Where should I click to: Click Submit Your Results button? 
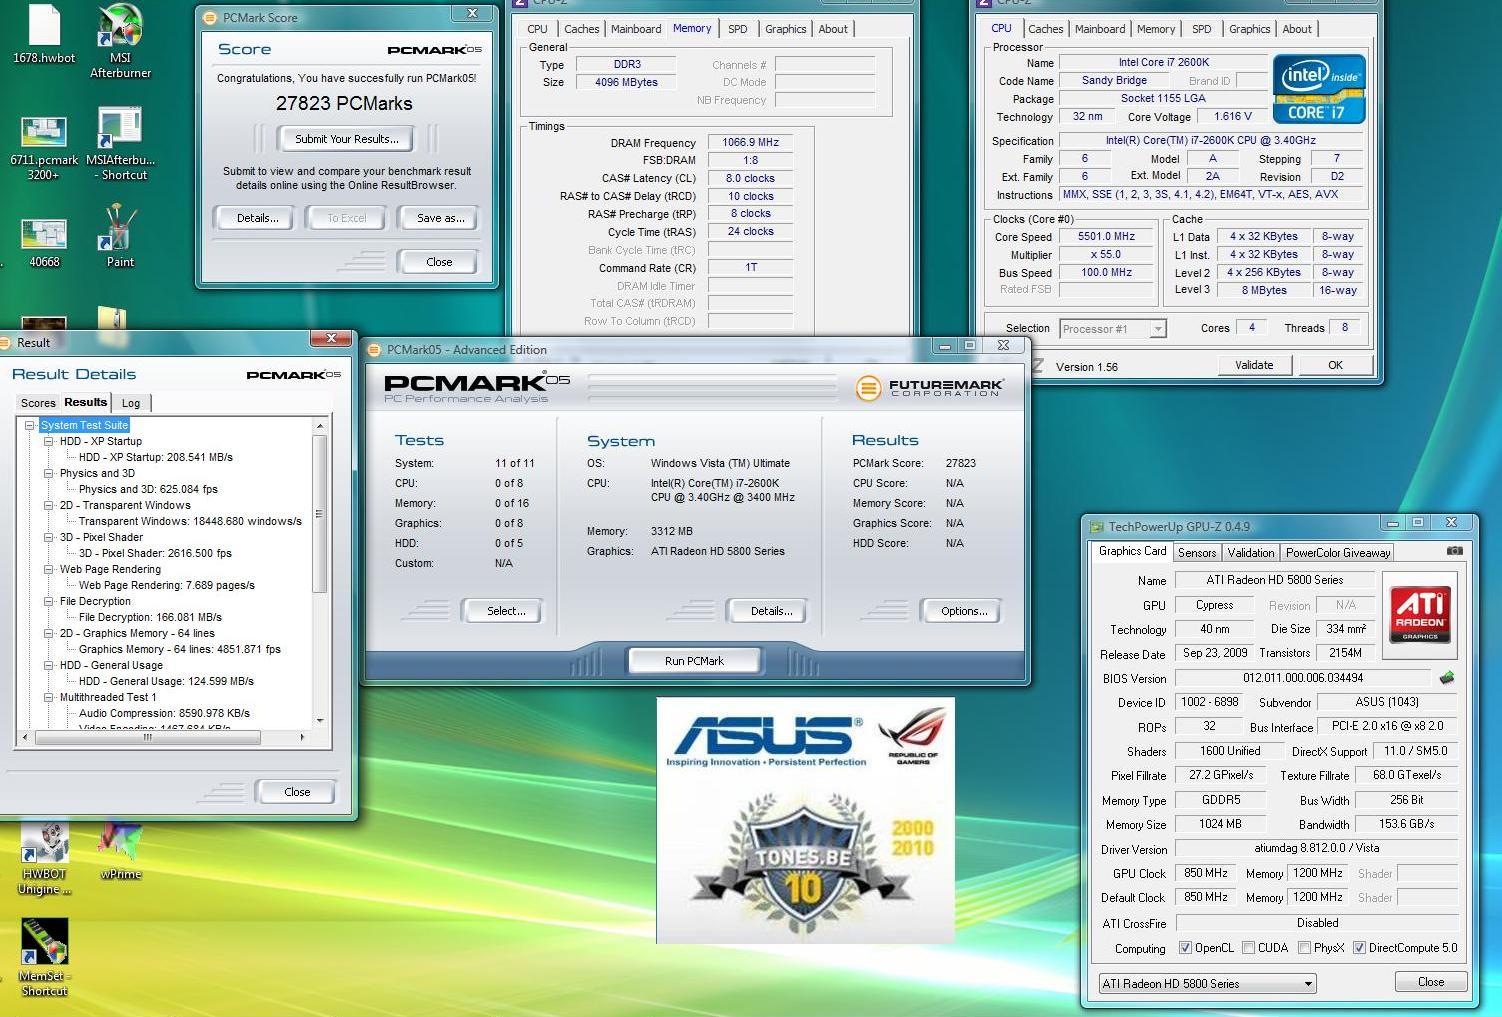pos(346,139)
